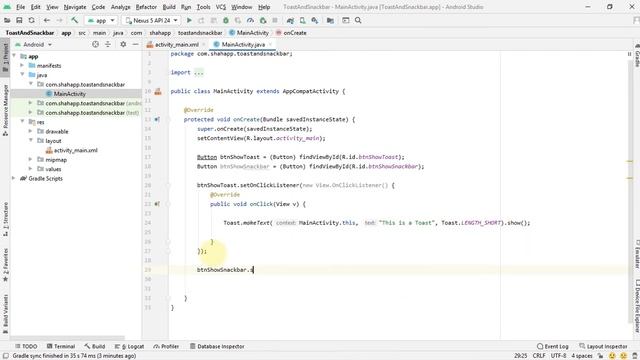Open the Build menu
Viewport: 640px width, 360px height.
tap(169, 7)
